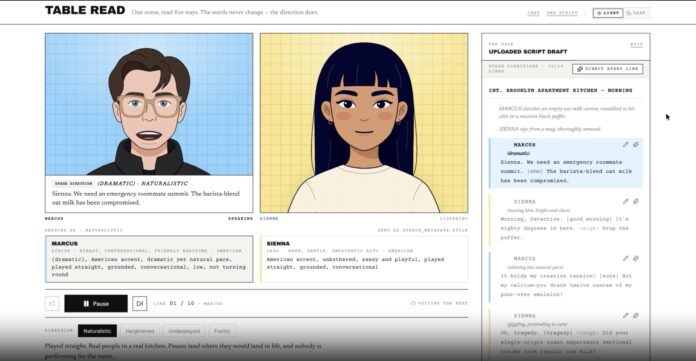Click the Table Read title logo
The image size is (696, 361).
click(x=85, y=11)
